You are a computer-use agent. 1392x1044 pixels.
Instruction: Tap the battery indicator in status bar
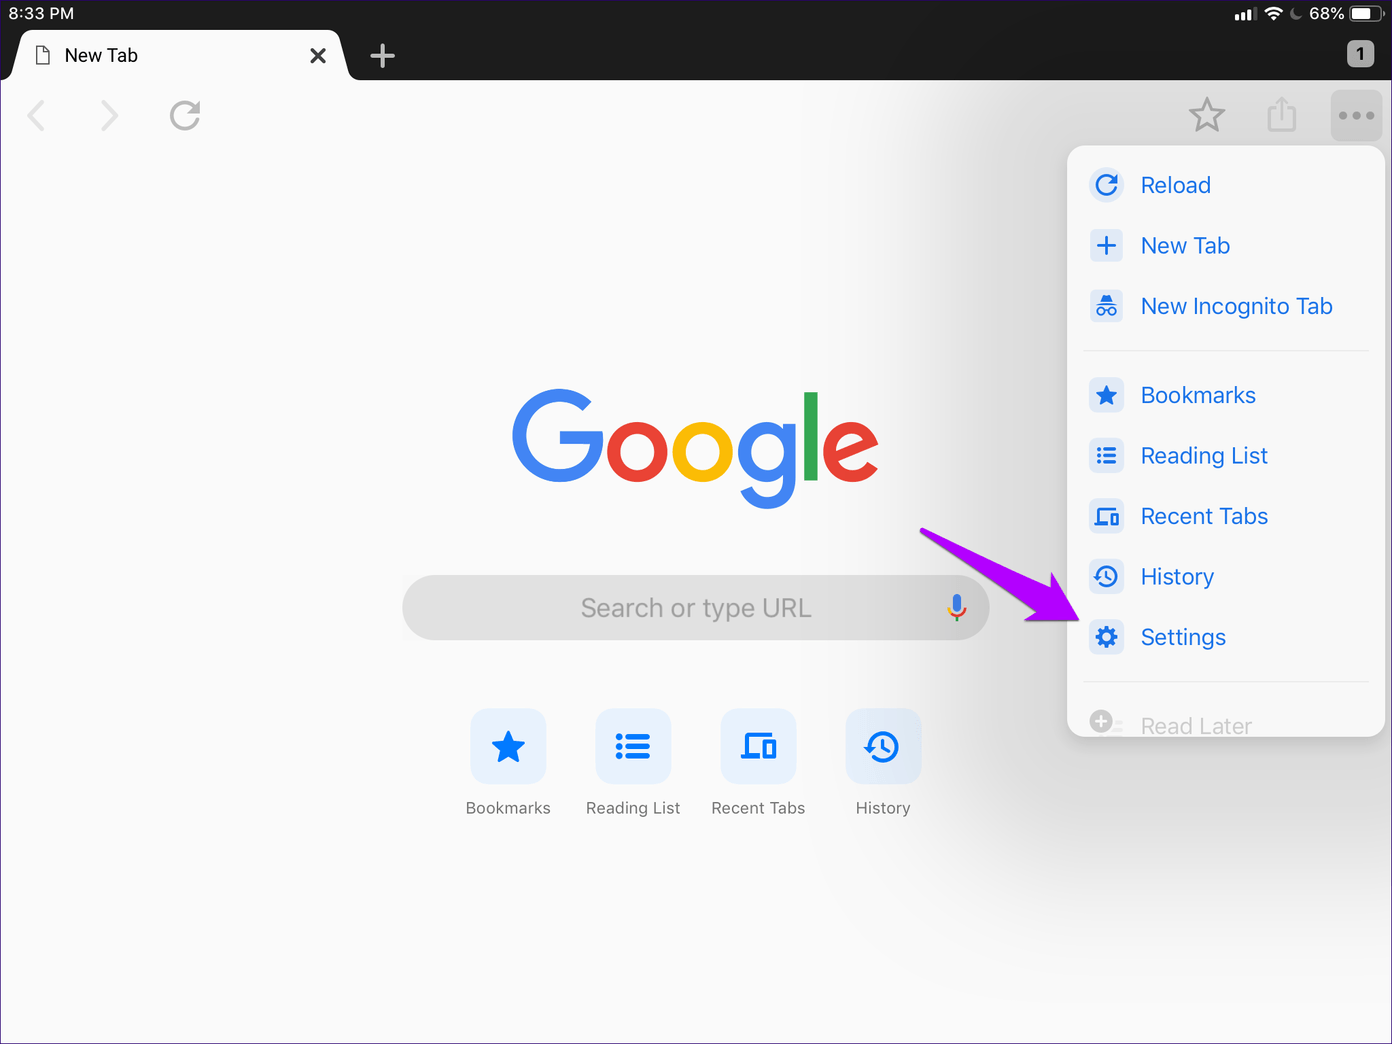[x=1367, y=14]
